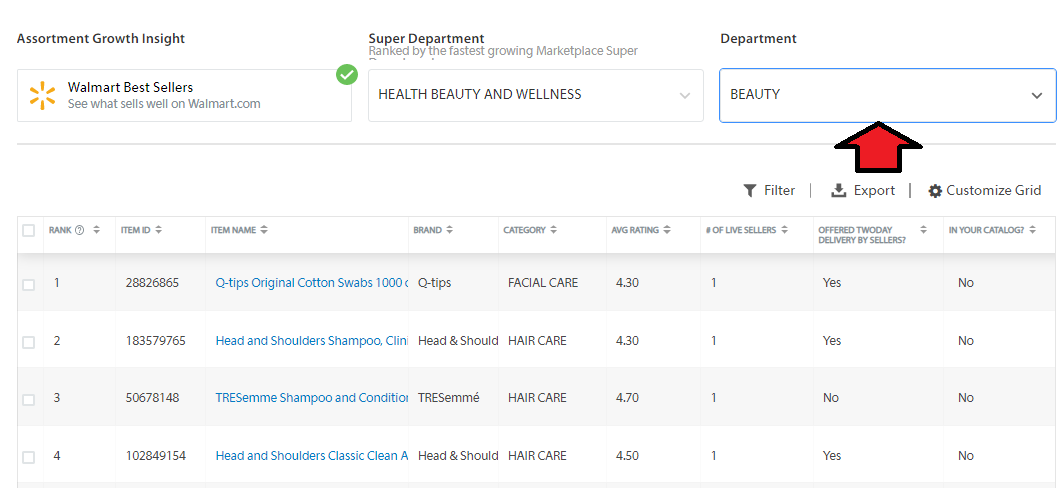The image size is (1064, 488).
Task: Sort by Item ID column arrows
Action: coord(158,230)
